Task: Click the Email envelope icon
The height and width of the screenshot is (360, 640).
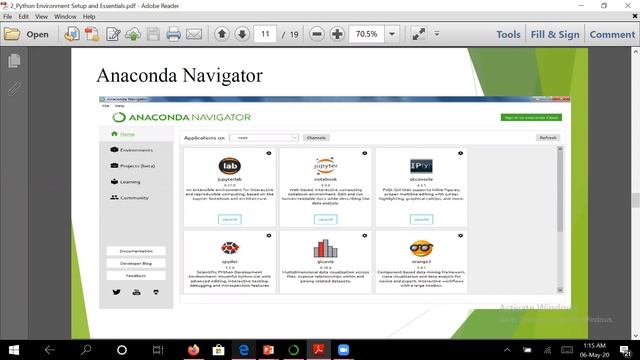Action: tap(194, 34)
